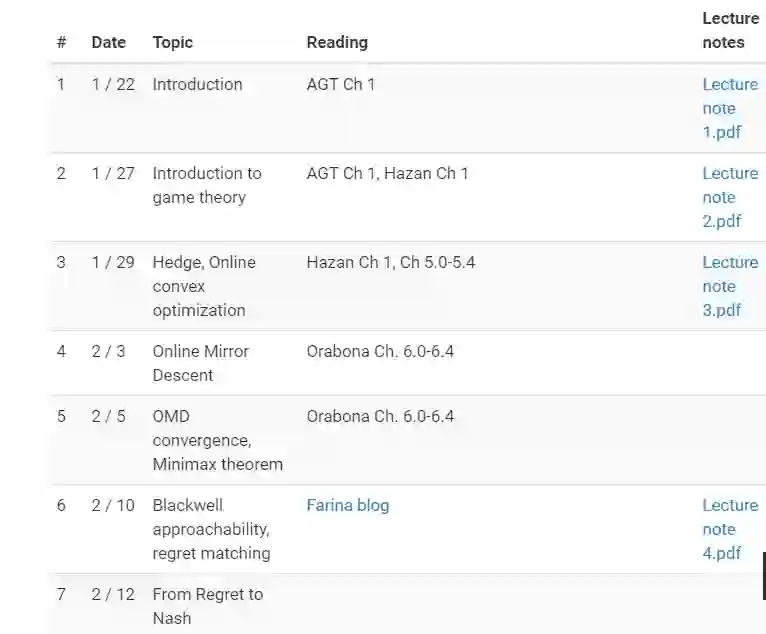
Task: Open the Lecture note 1.pdf link
Action: click(729, 108)
